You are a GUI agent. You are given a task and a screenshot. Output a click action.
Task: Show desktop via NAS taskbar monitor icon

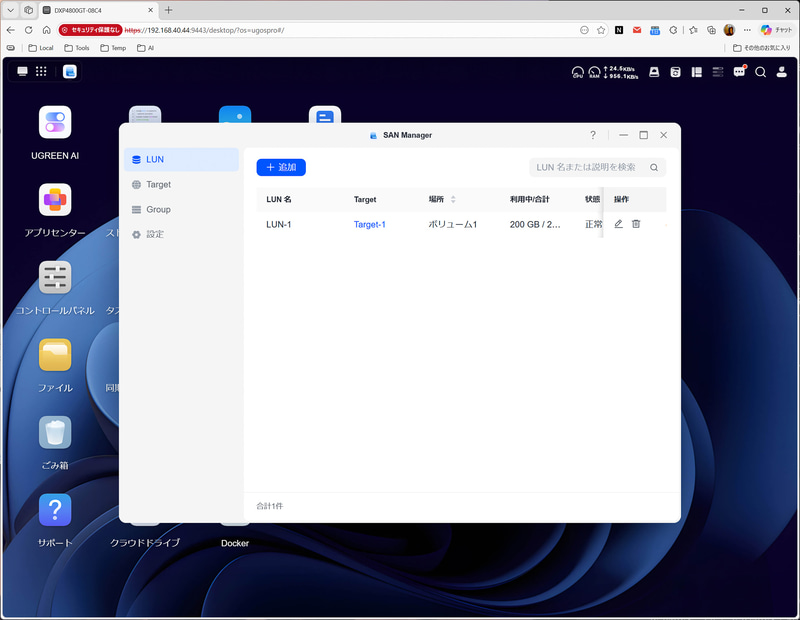(22, 71)
